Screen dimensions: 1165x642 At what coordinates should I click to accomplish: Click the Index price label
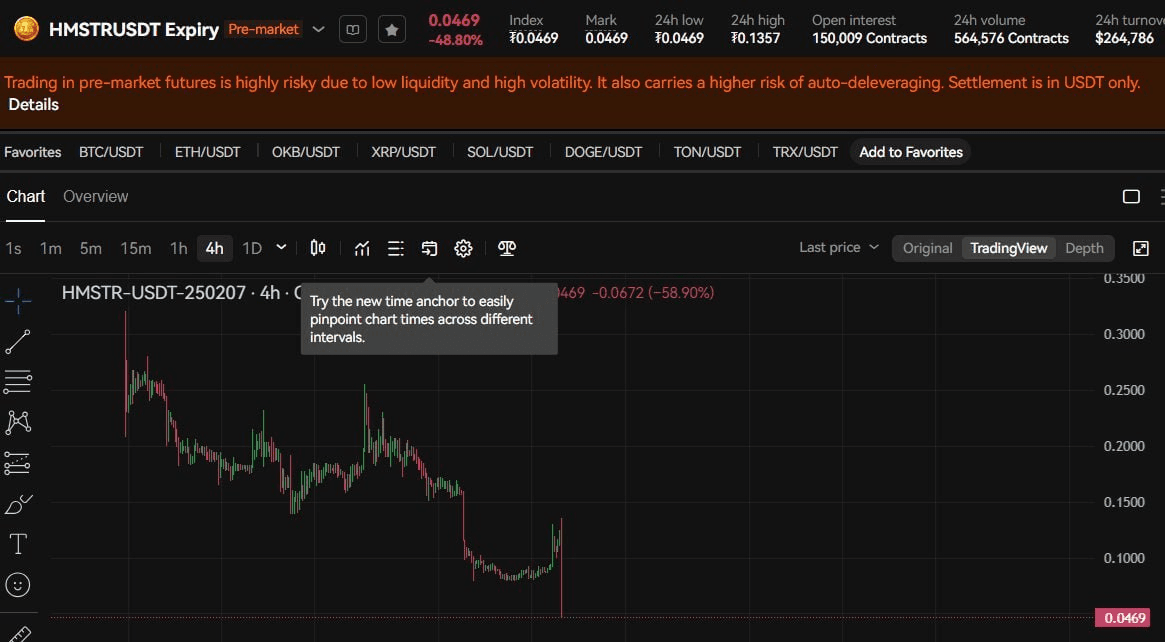(x=526, y=20)
